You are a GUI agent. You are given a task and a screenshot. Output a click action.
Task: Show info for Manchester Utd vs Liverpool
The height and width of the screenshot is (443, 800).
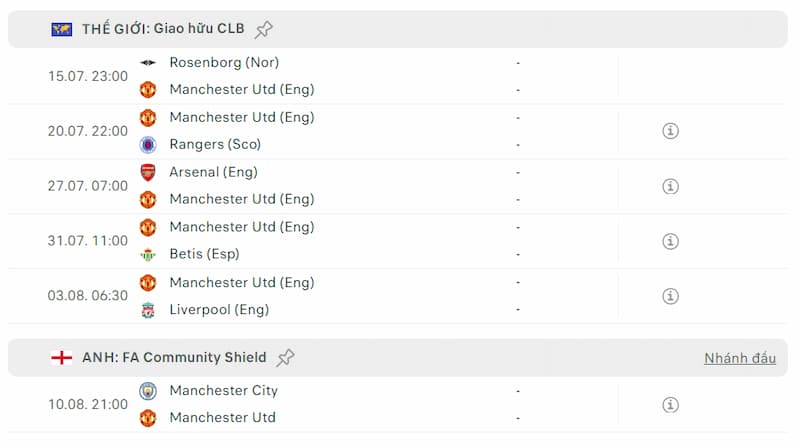tap(671, 296)
